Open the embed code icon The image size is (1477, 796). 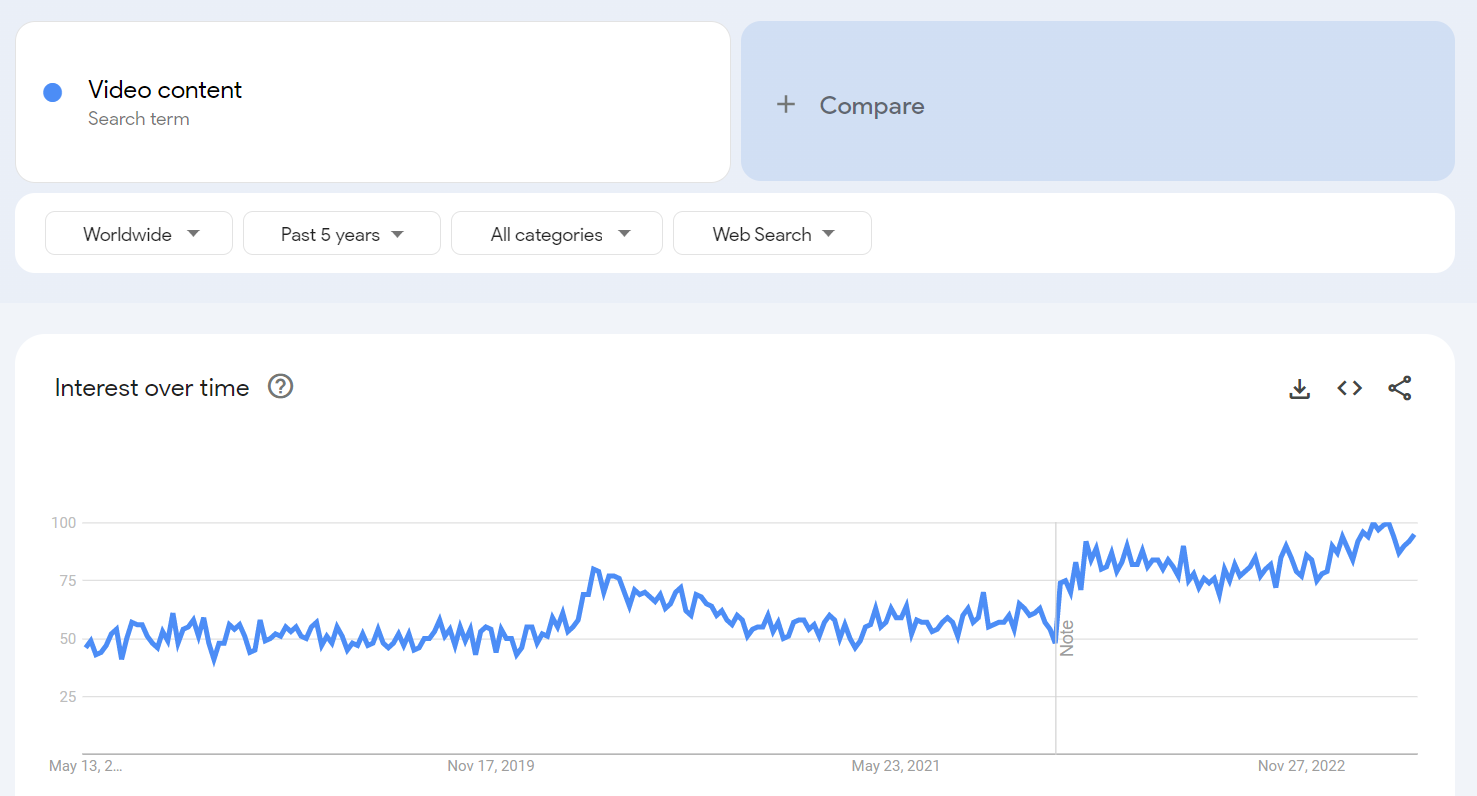coord(1350,388)
